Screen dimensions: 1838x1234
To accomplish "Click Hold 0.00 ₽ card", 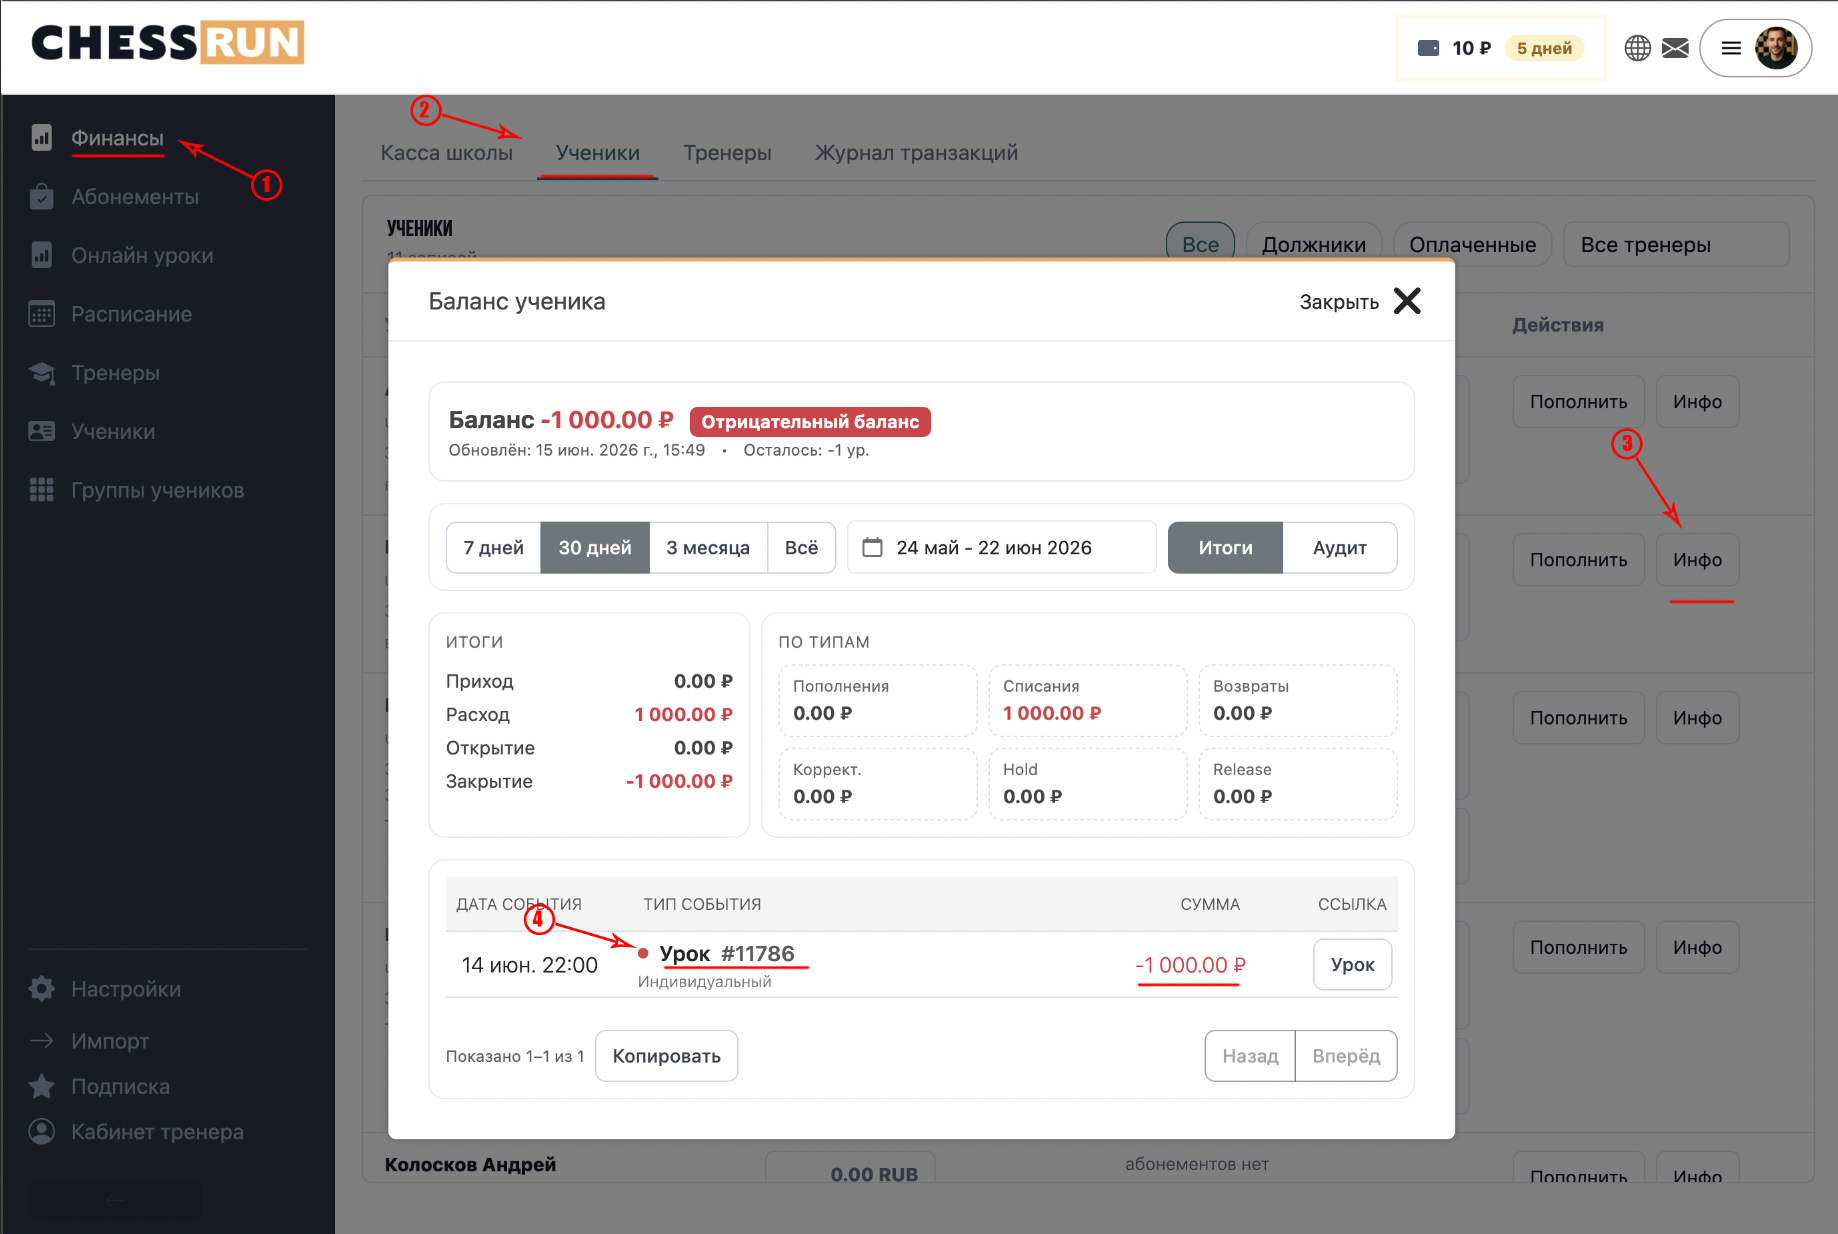I will (x=1087, y=784).
